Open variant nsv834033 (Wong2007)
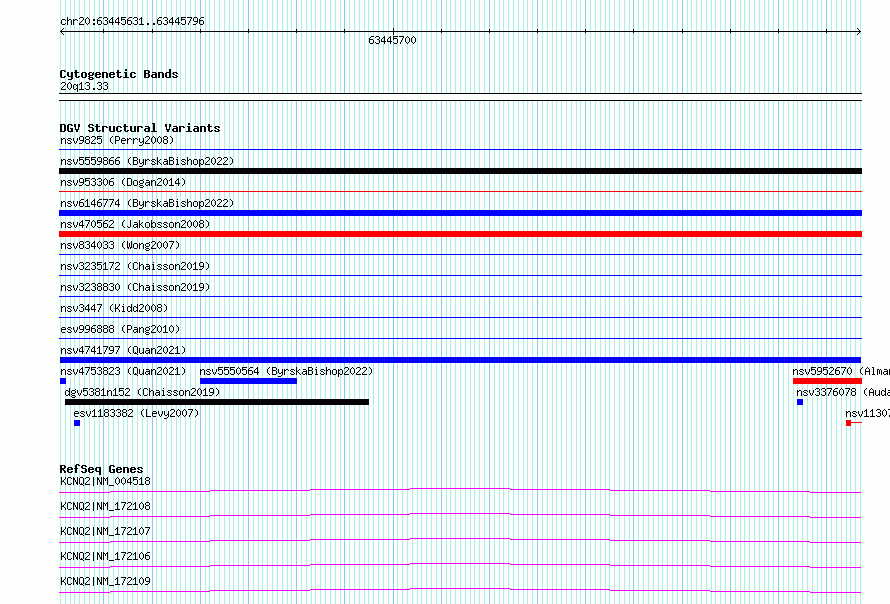This screenshot has width=890, height=604. 120,245
